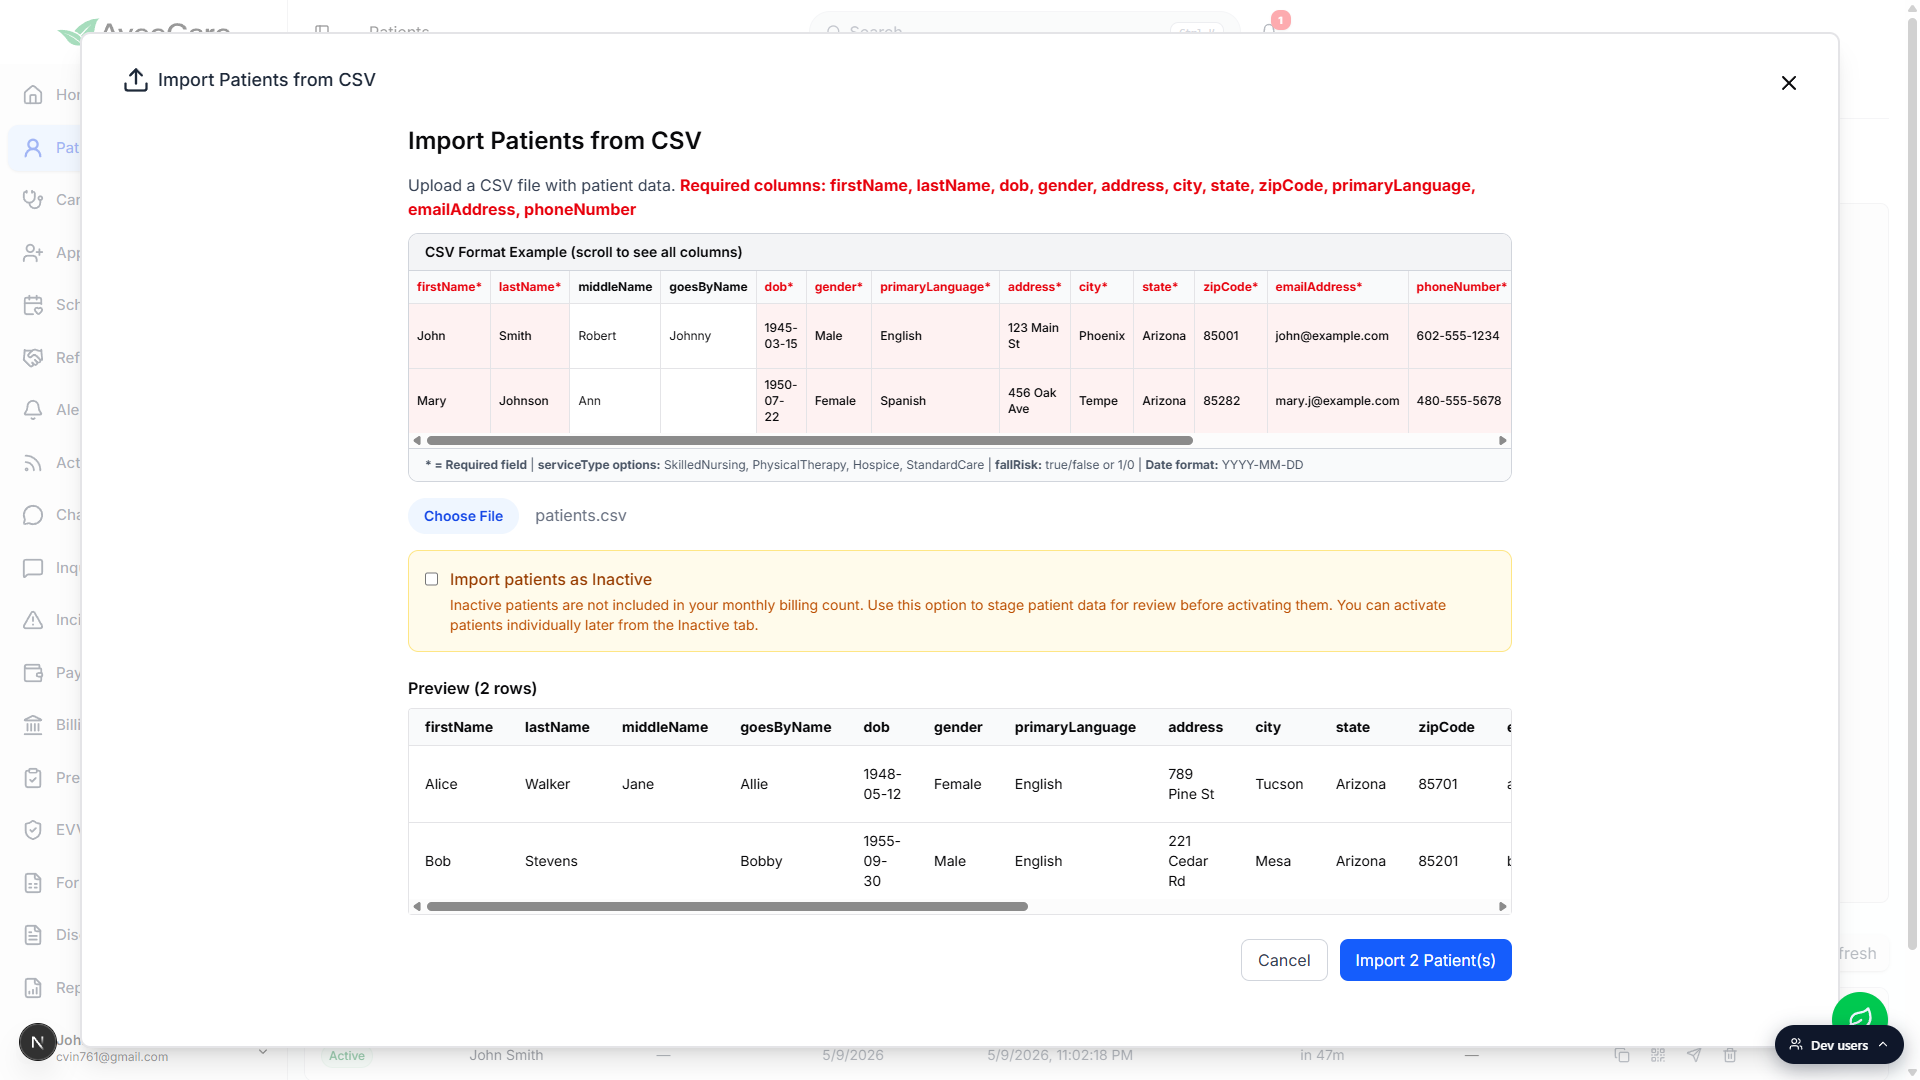1920x1080 pixels.
Task: Click Import 2 Patient(s) button
Action: [1425, 960]
